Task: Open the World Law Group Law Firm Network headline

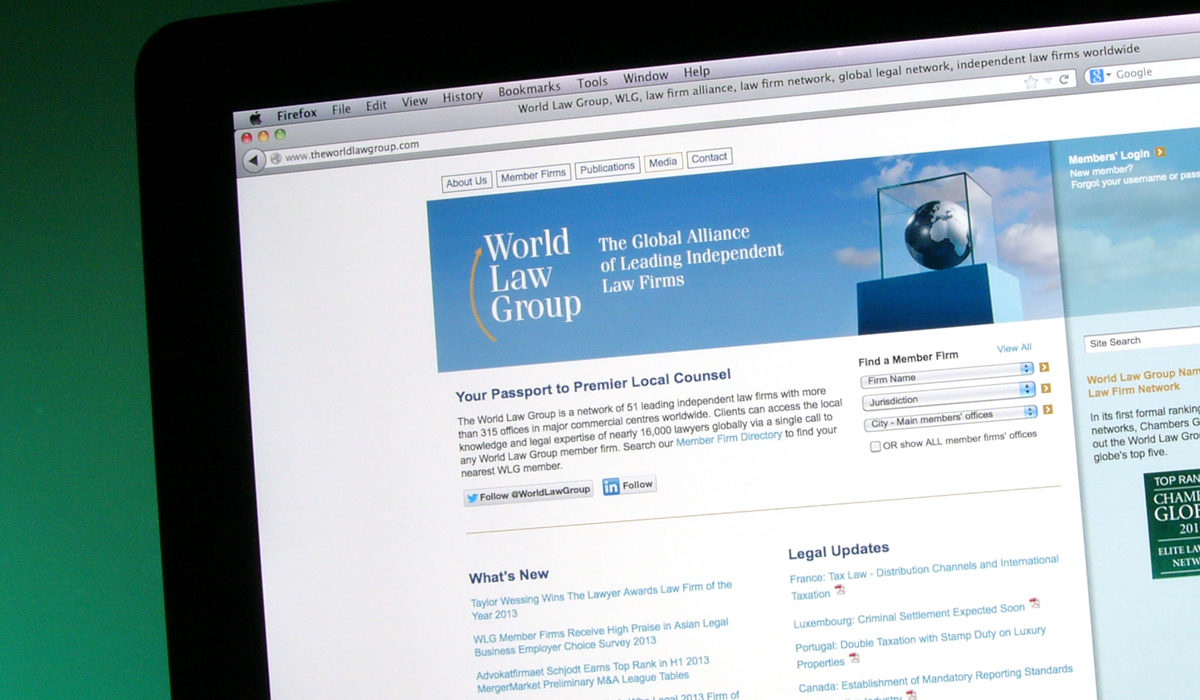Action: tap(1144, 383)
